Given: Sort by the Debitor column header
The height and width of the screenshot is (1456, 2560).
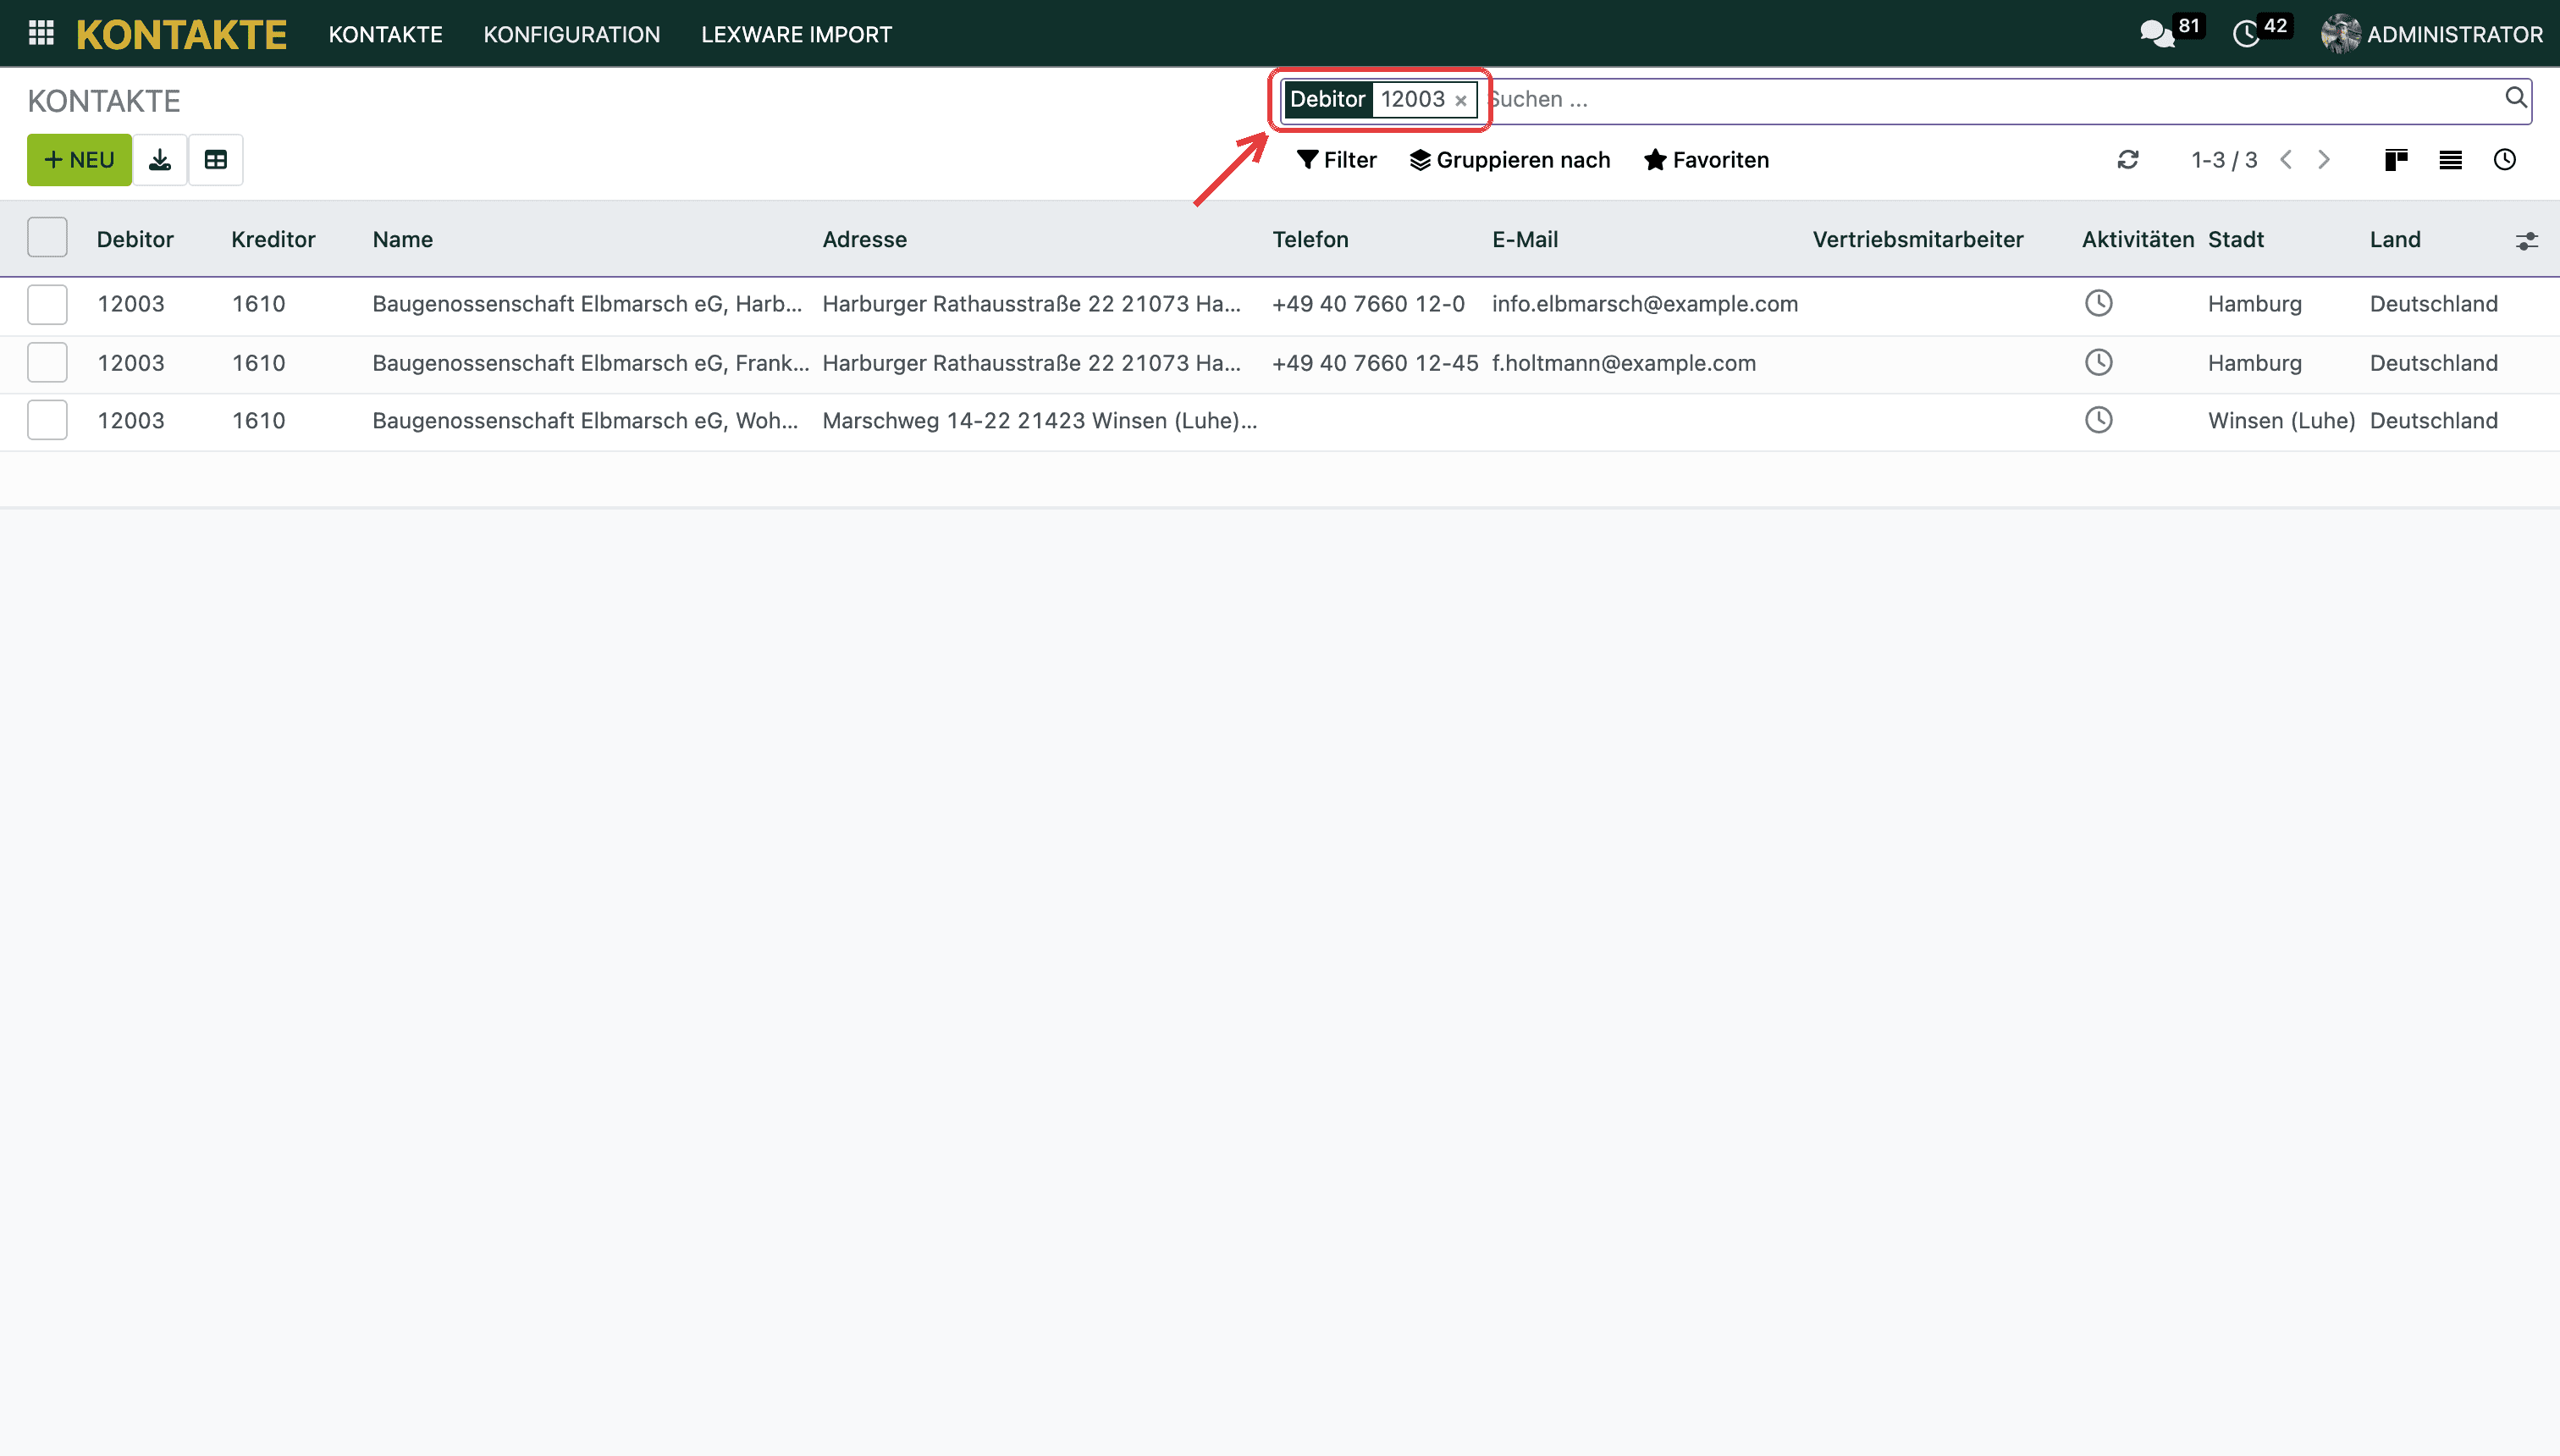Looking at the screenshot, I should (x=135, y=240).
